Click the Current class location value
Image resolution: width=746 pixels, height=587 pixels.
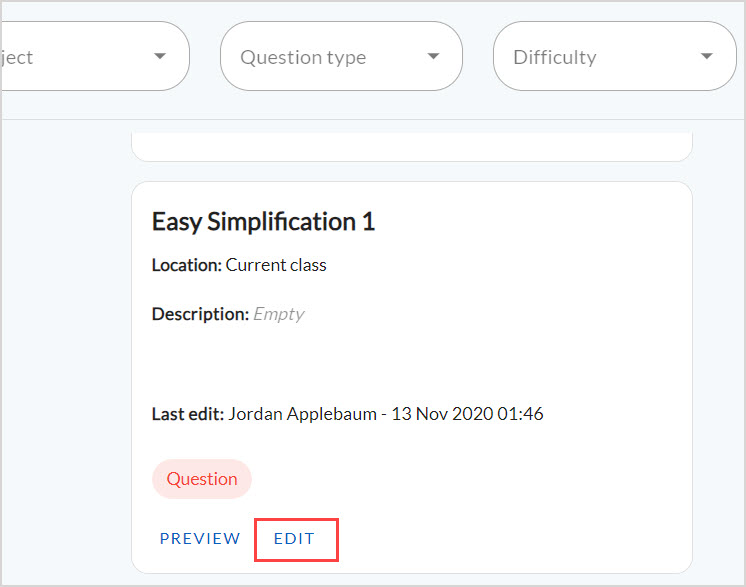(x=276, y=265)
